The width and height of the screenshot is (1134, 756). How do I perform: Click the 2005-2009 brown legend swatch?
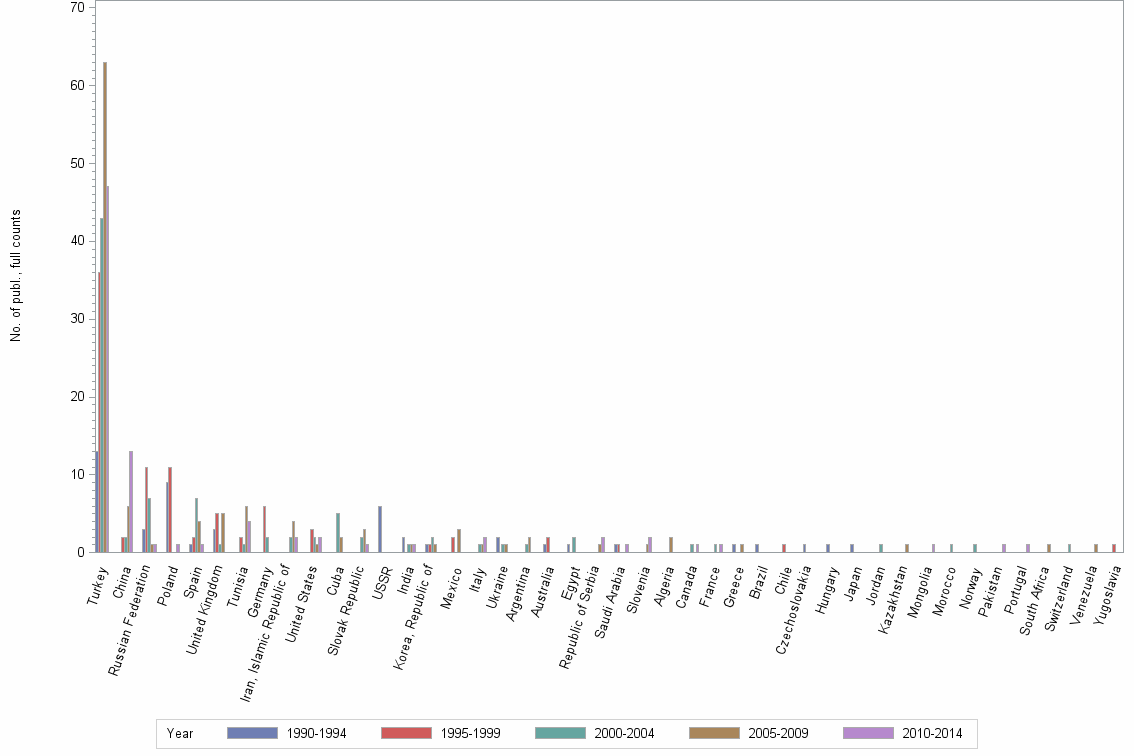(x=713, y=733)
